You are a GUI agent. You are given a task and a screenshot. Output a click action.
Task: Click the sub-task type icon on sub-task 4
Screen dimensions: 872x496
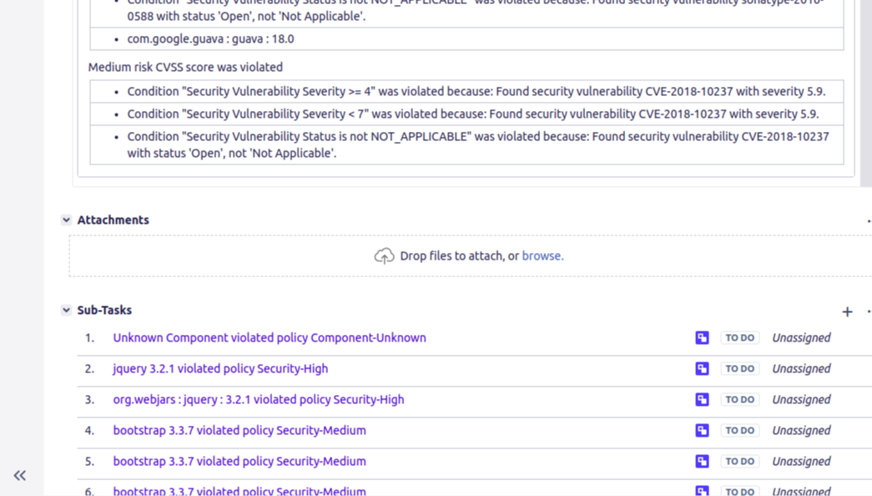(x=702, y=431)
